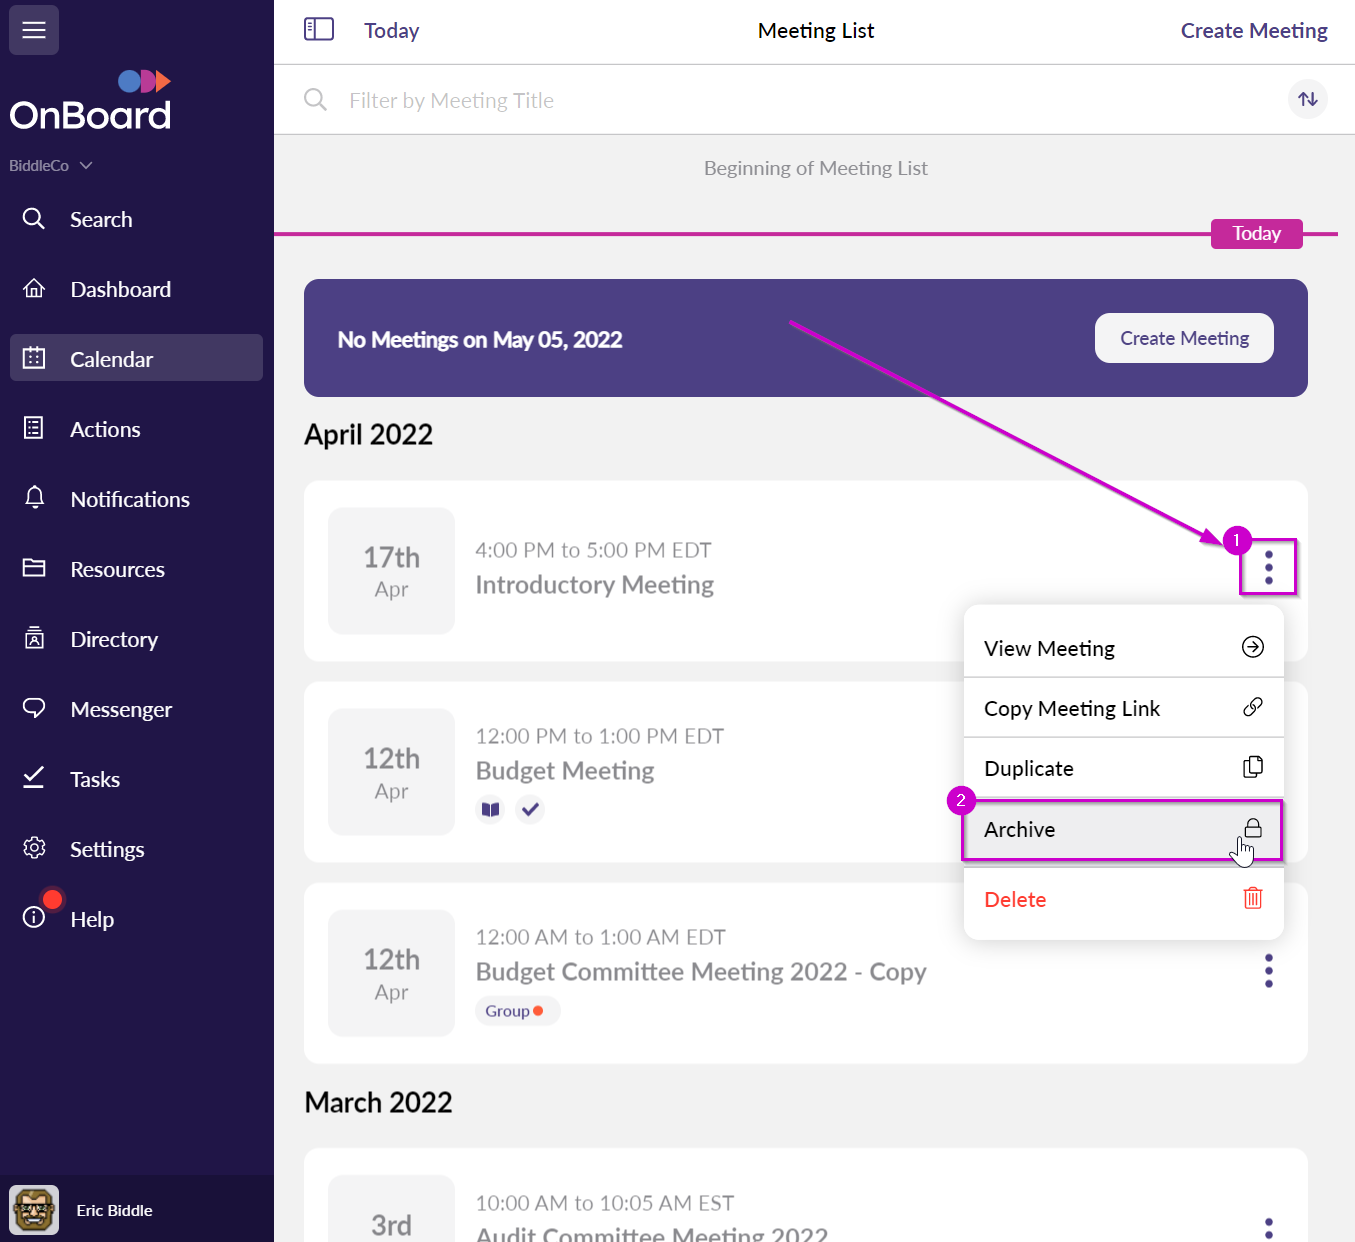
Task: Open the Resources folder icon
Action: pyautogui.click(x=34, y=568)
